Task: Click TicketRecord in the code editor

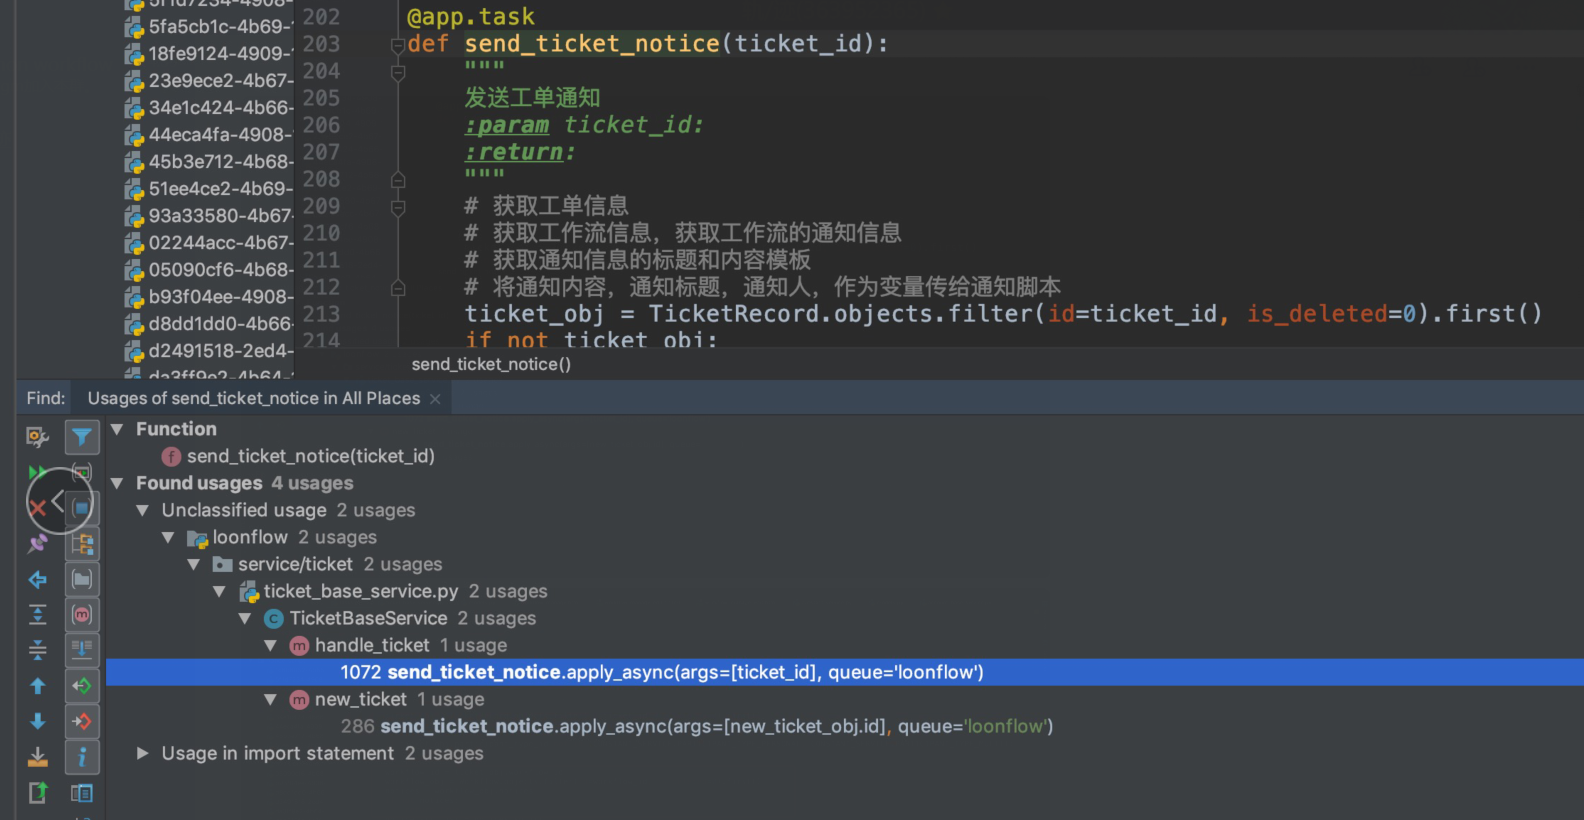Action: click(734, 314)
